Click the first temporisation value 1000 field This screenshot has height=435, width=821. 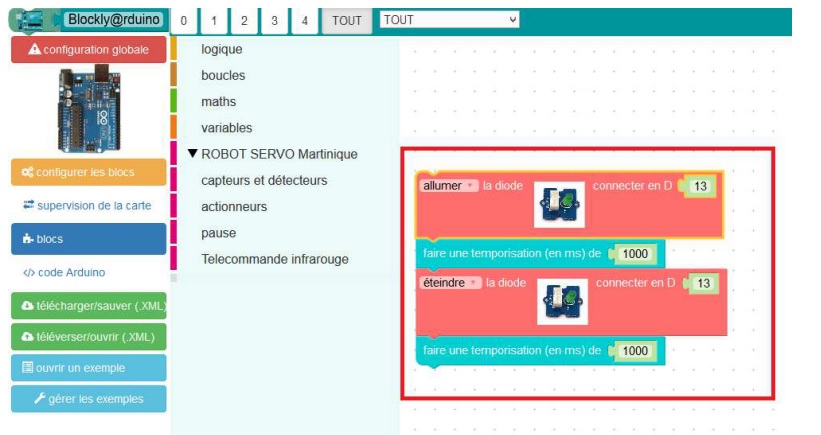tap(635, 254)
